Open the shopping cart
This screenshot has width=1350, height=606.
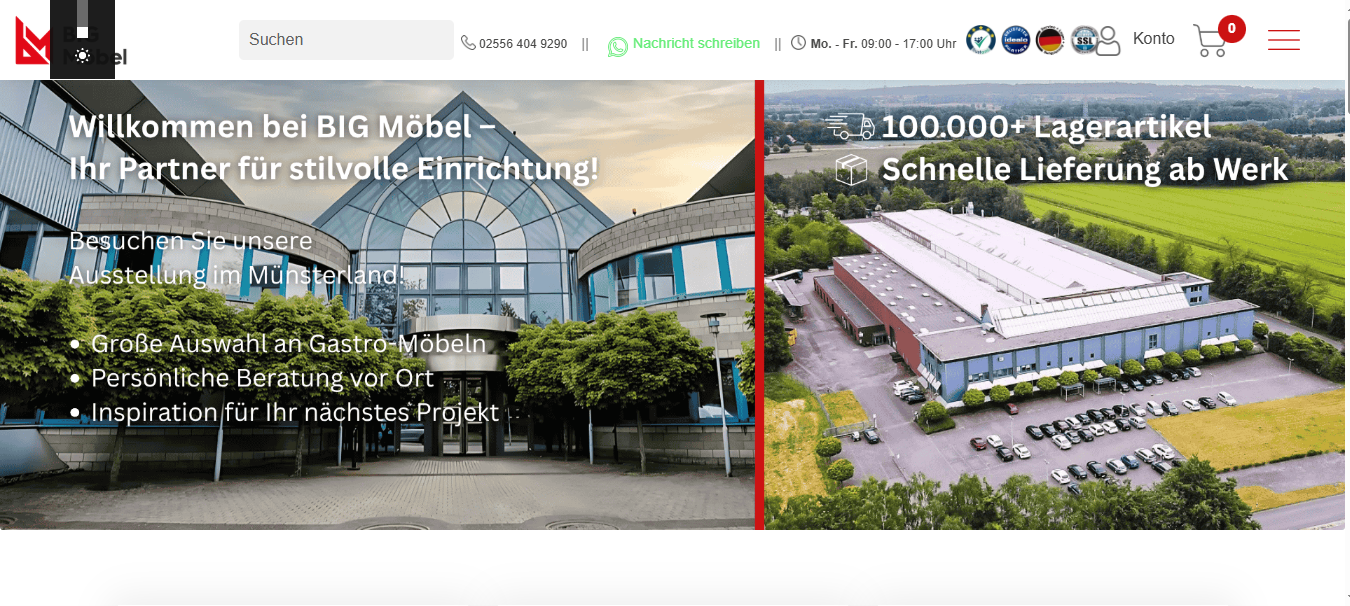[1210, 41]
